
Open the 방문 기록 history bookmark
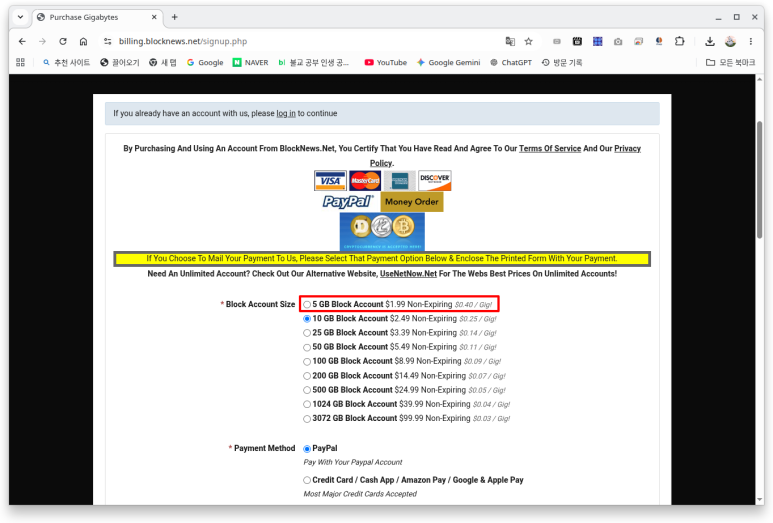coord(562,63)
